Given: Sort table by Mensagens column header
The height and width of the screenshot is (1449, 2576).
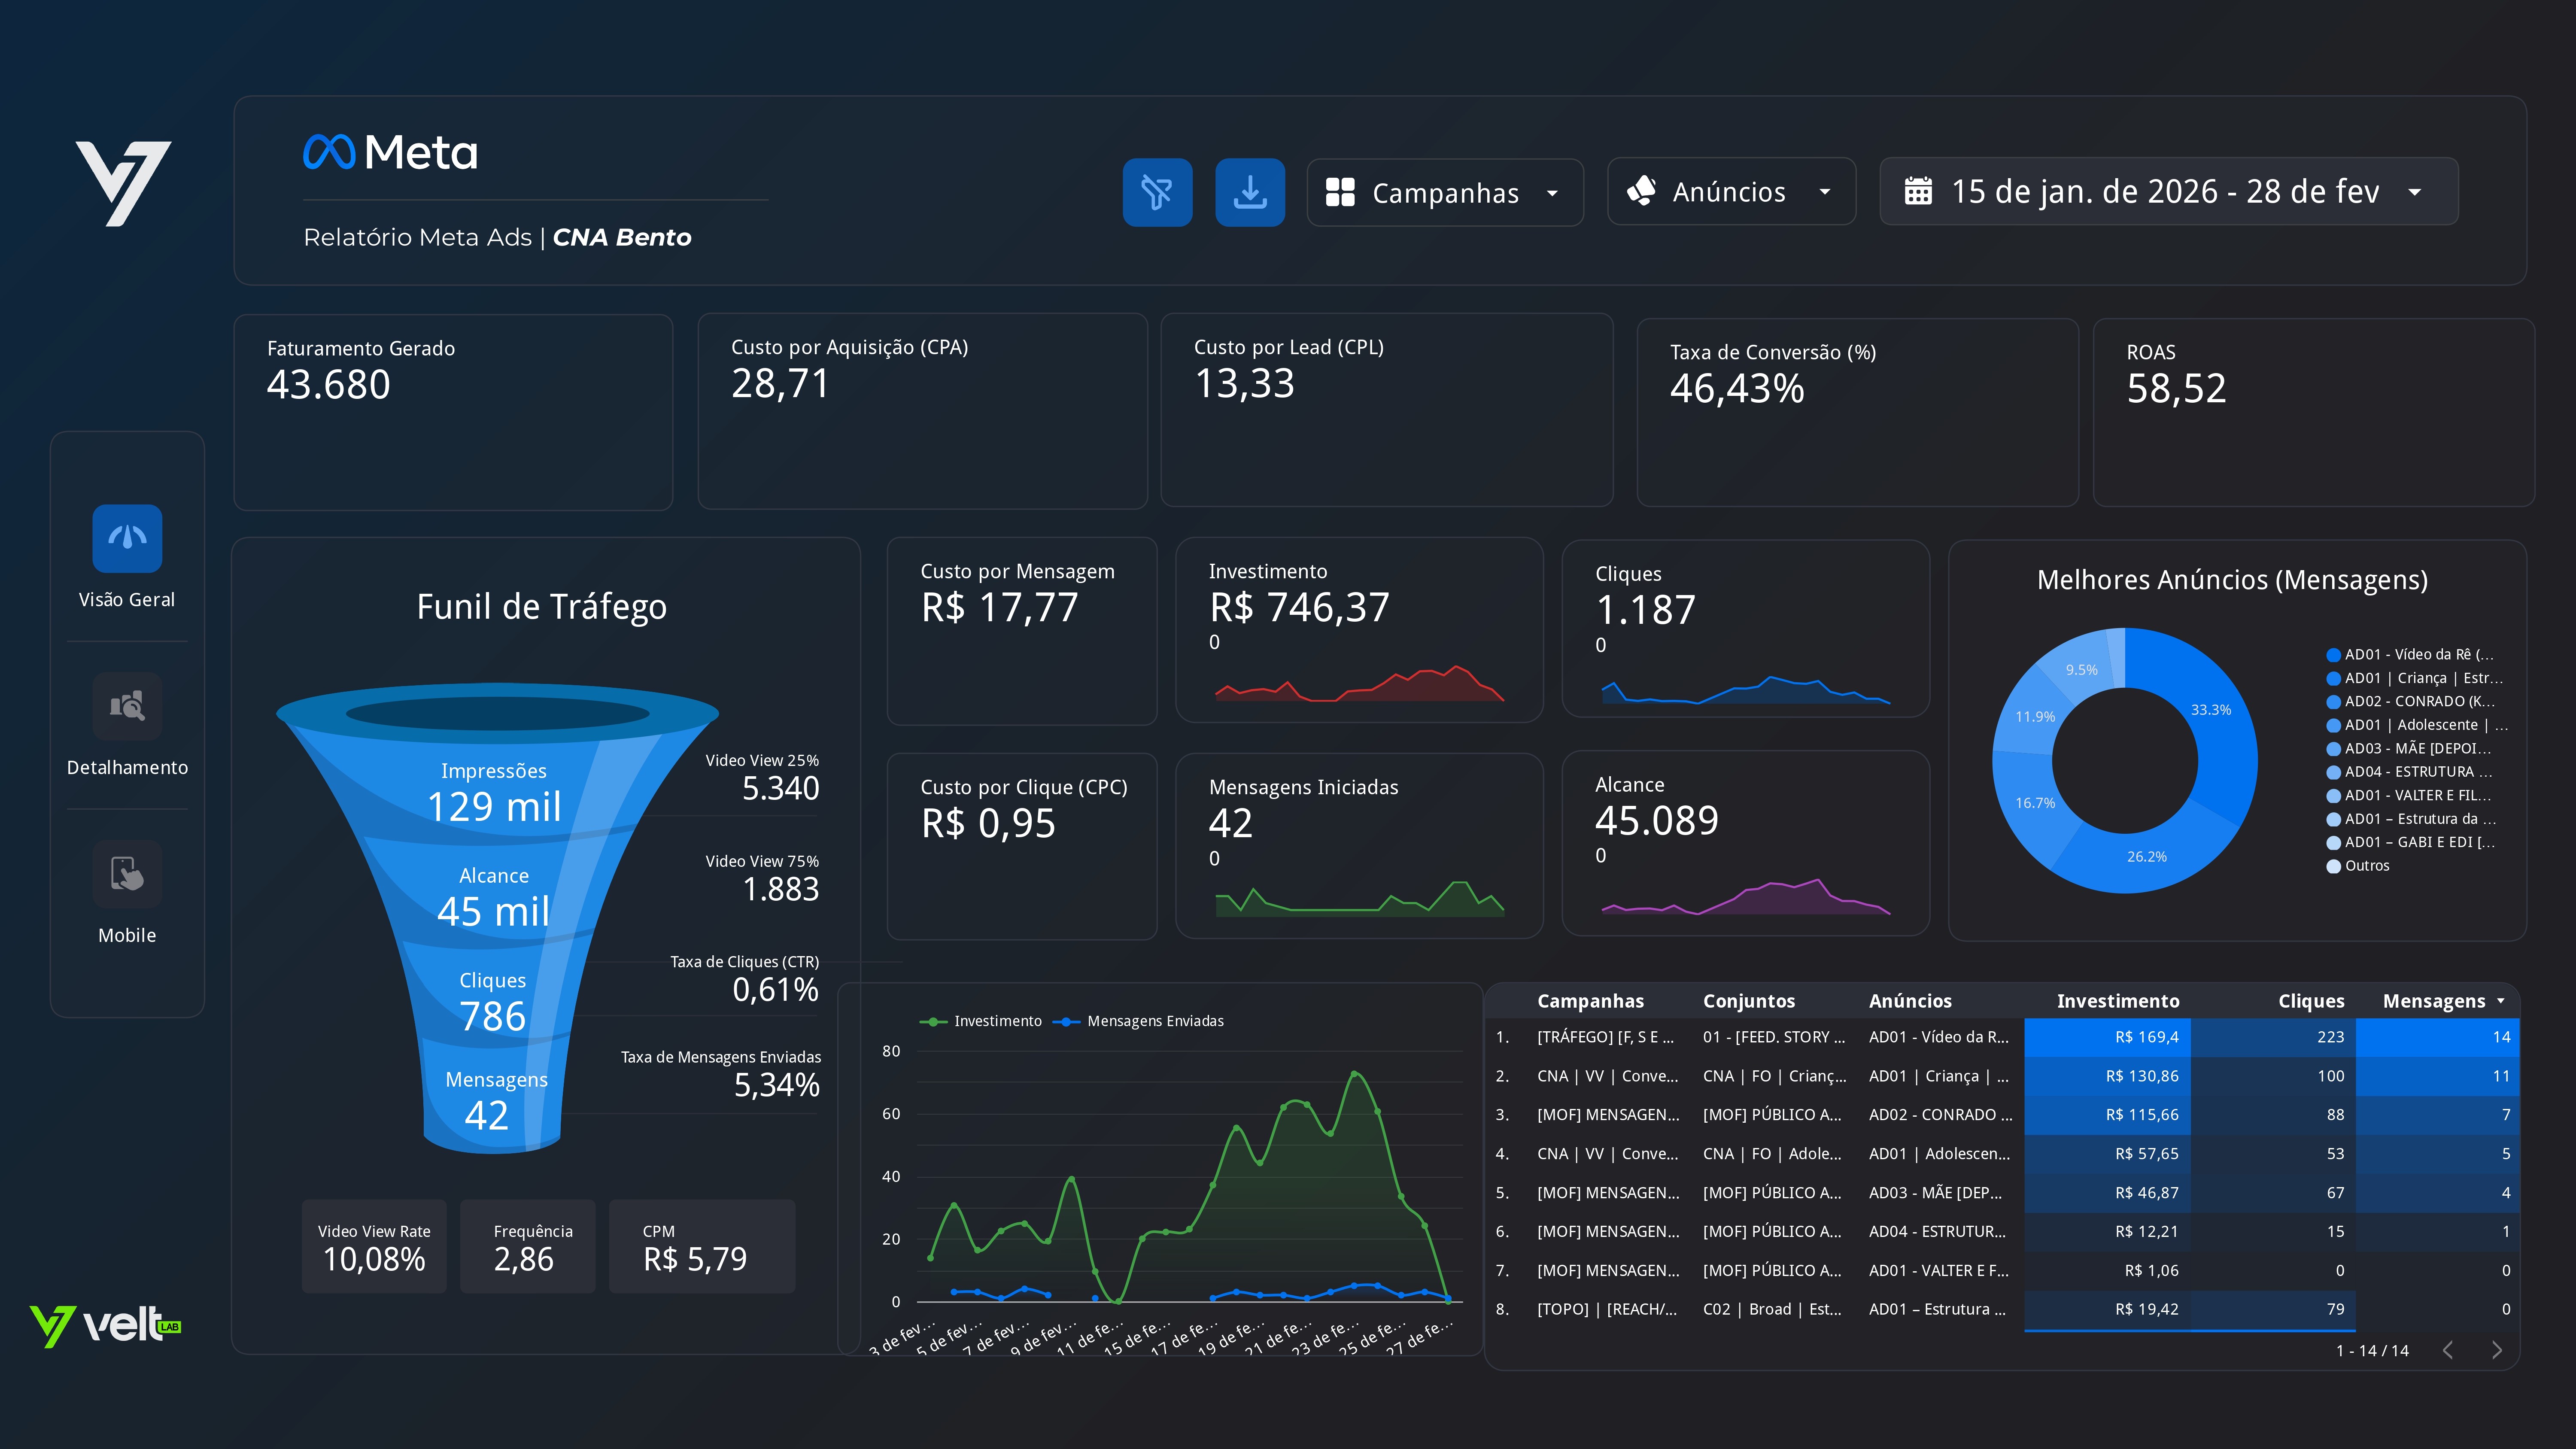Looking at the screenshot, I should coord(2434,1001).
